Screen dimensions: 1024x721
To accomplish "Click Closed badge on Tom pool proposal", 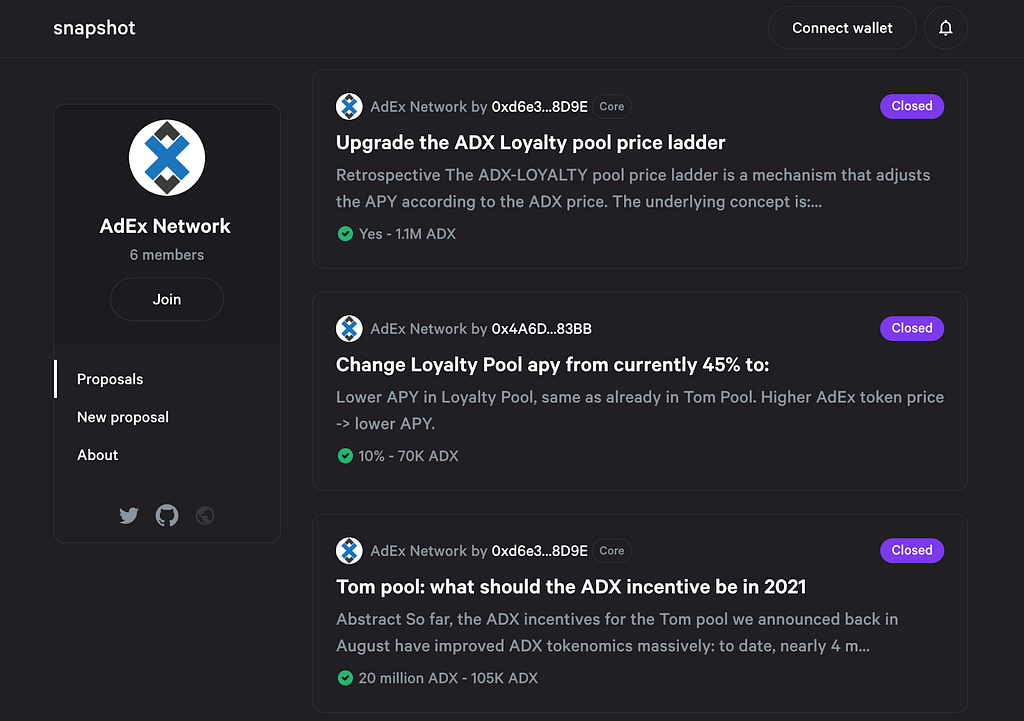I will (x=911, y=550).
